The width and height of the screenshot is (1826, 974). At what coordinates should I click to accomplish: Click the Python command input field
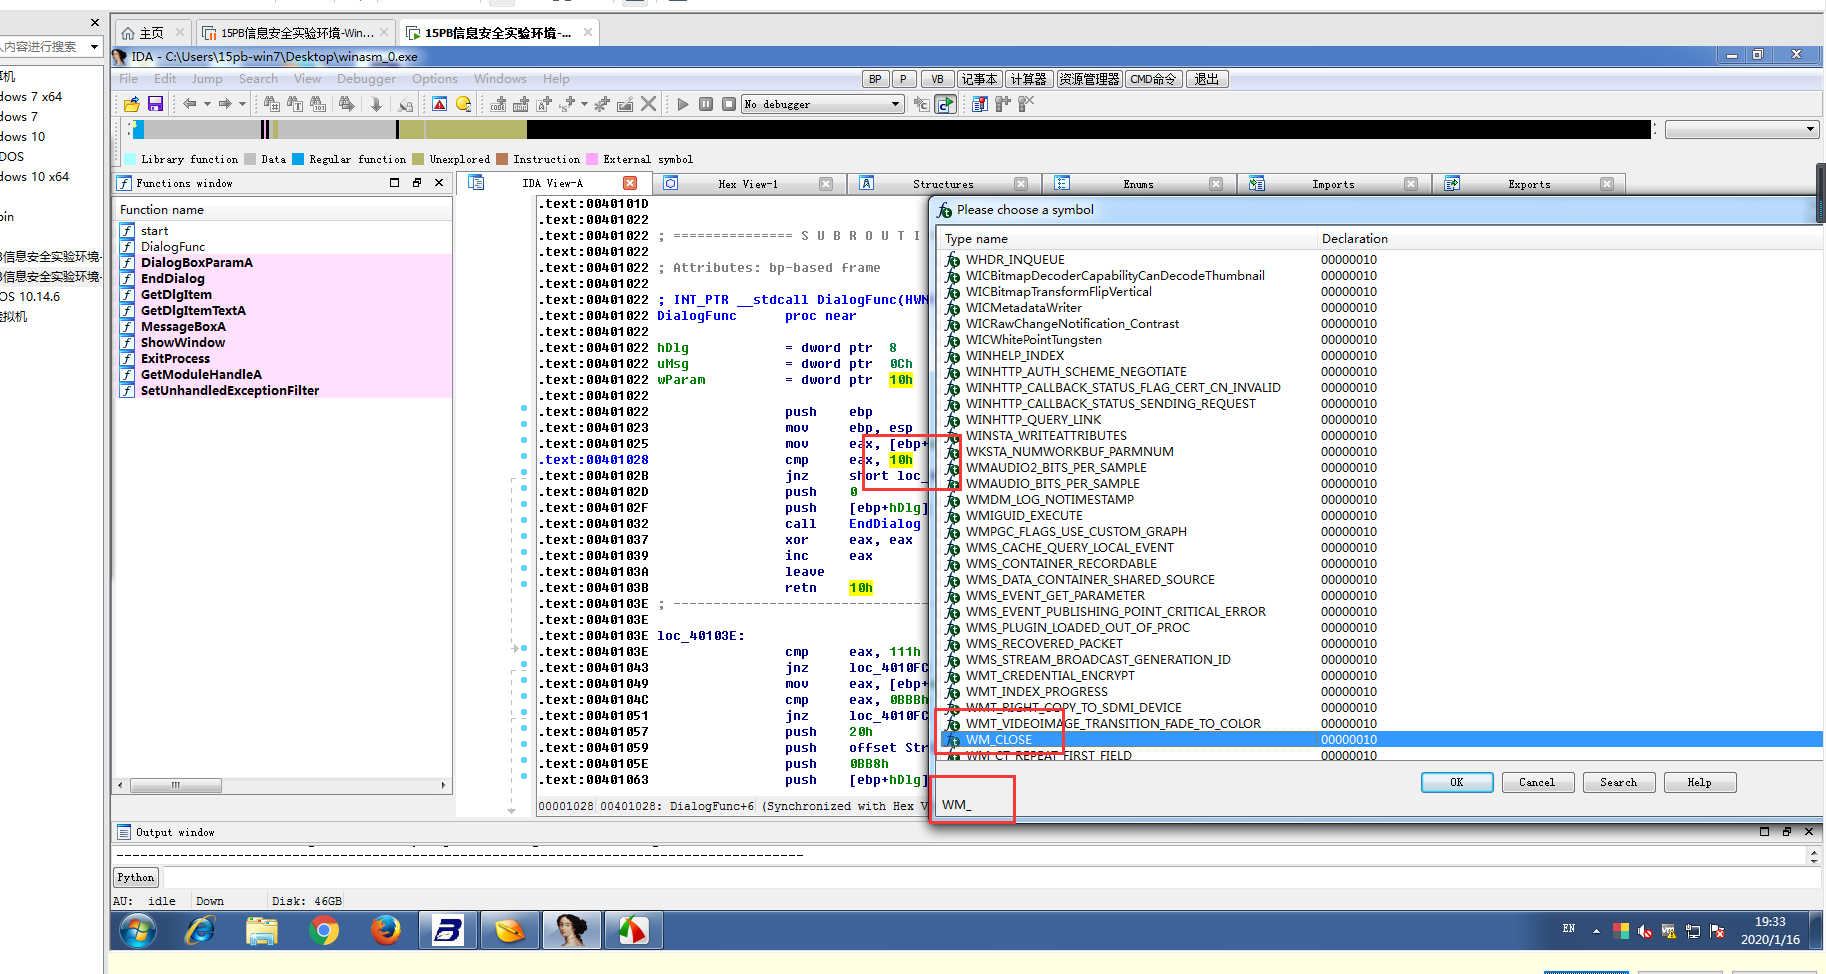[x=990, y=877]
